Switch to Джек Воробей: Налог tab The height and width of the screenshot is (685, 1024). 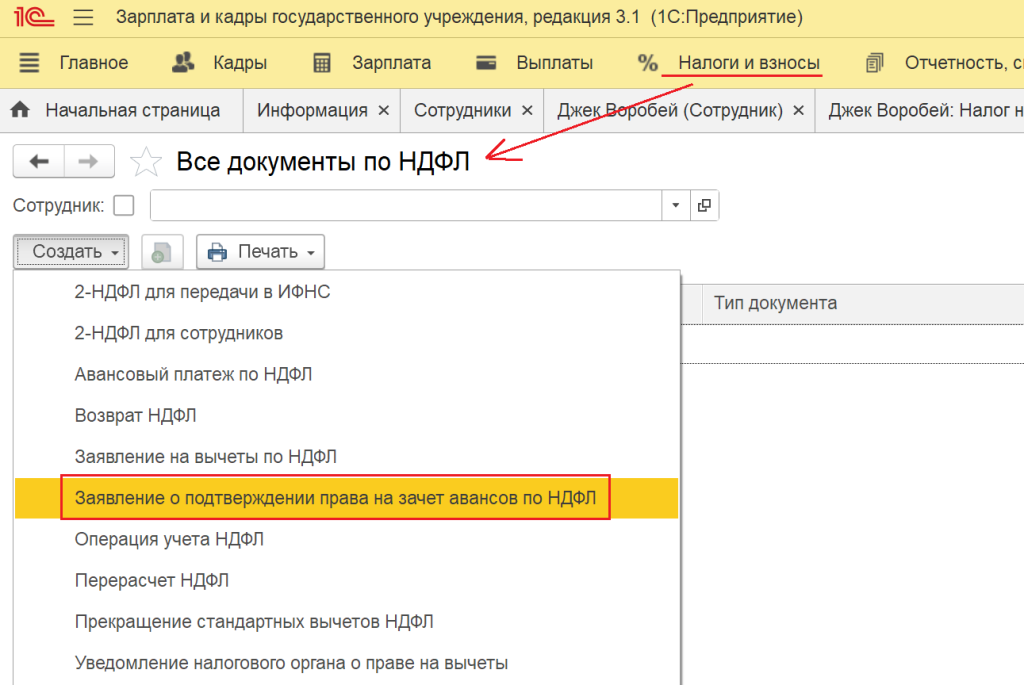[x=925, y=110]
